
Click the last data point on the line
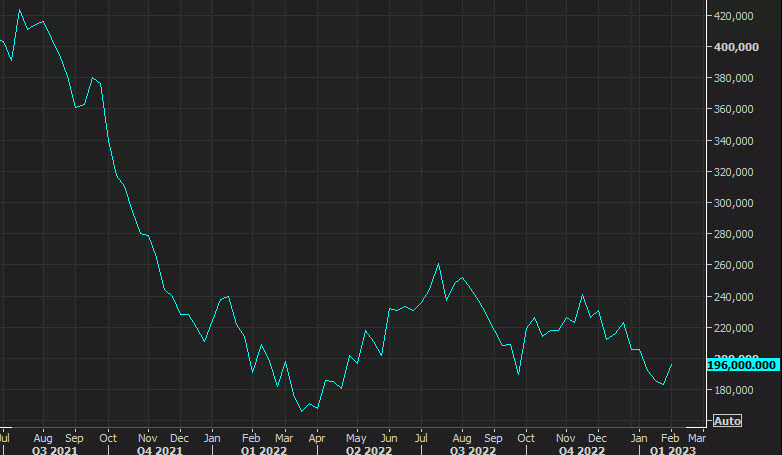click(672, 364)
